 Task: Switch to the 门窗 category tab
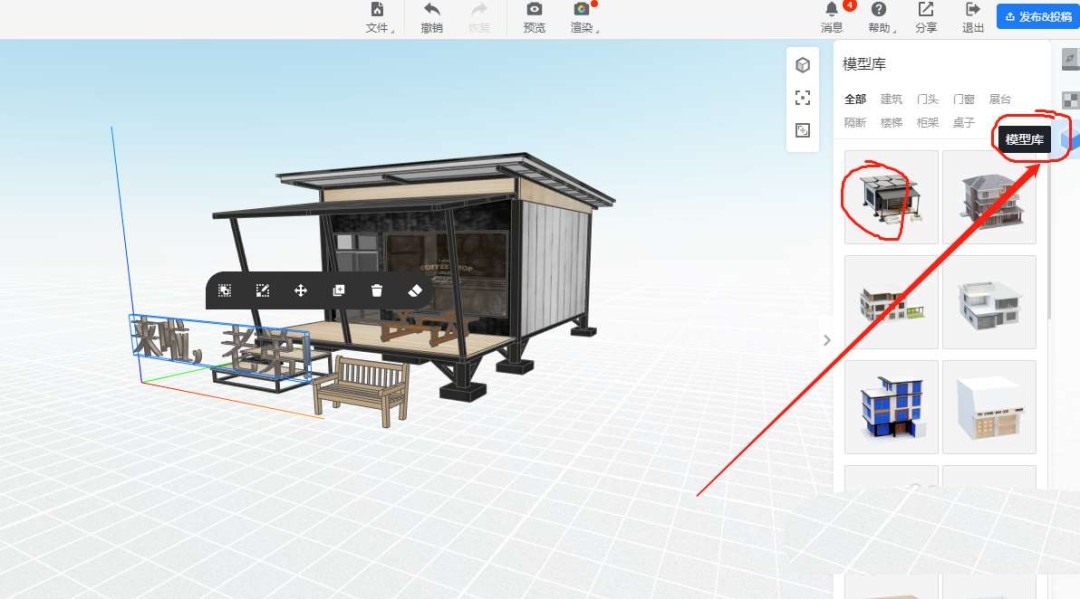point(963,99)
